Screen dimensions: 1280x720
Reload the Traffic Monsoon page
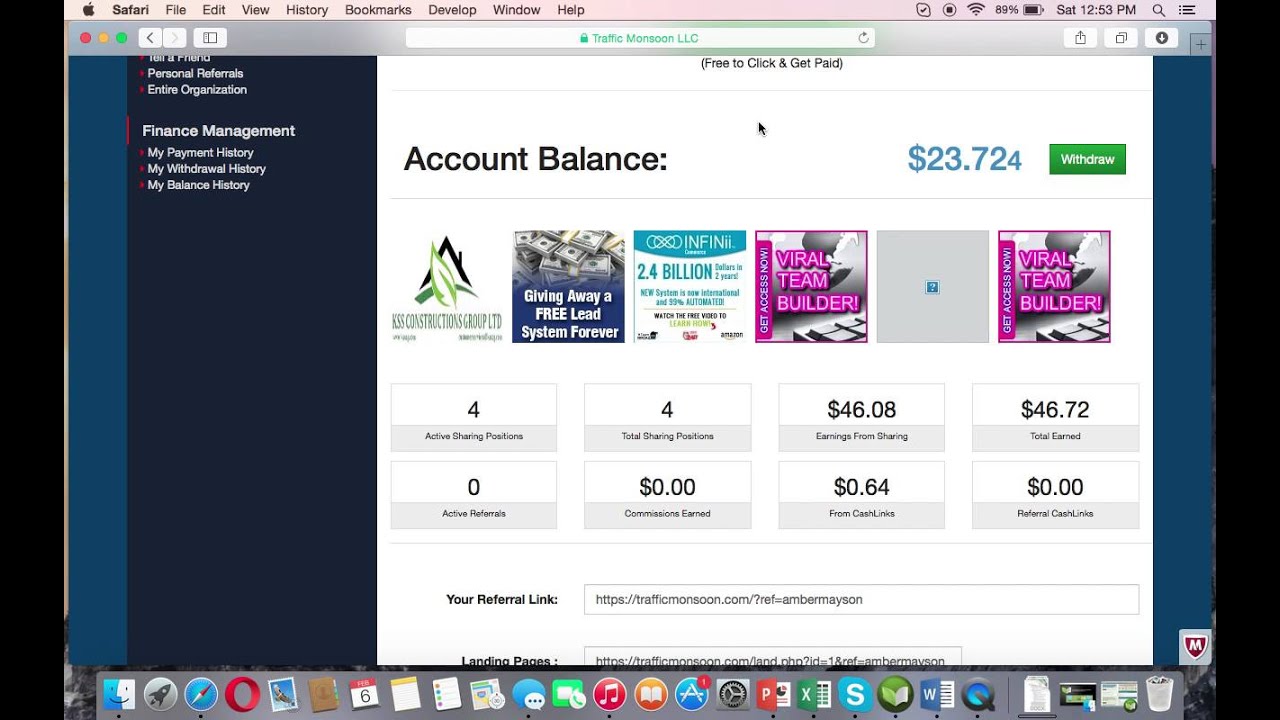[x=863, y=38]
